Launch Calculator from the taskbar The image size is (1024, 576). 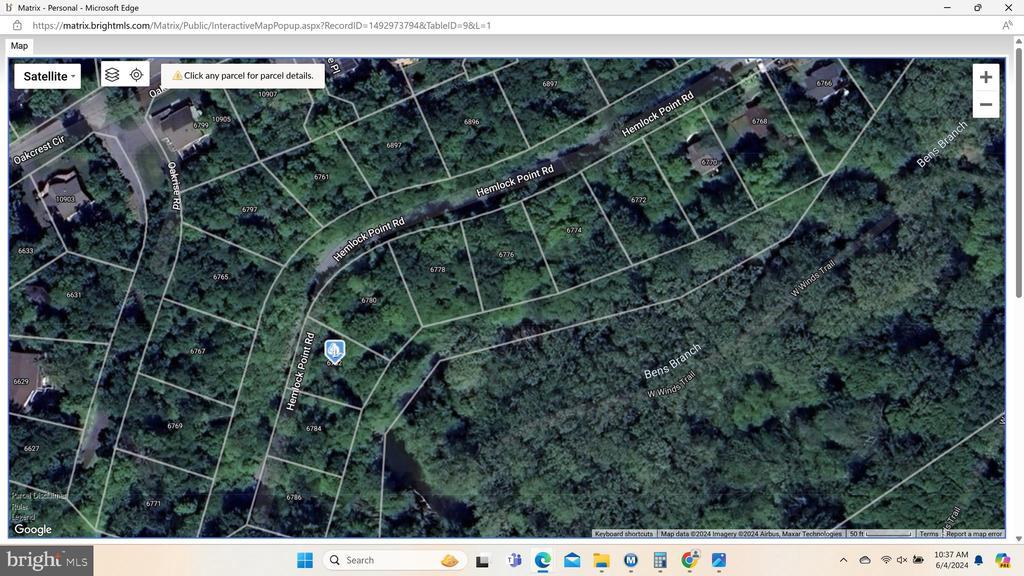pos(660,560)
